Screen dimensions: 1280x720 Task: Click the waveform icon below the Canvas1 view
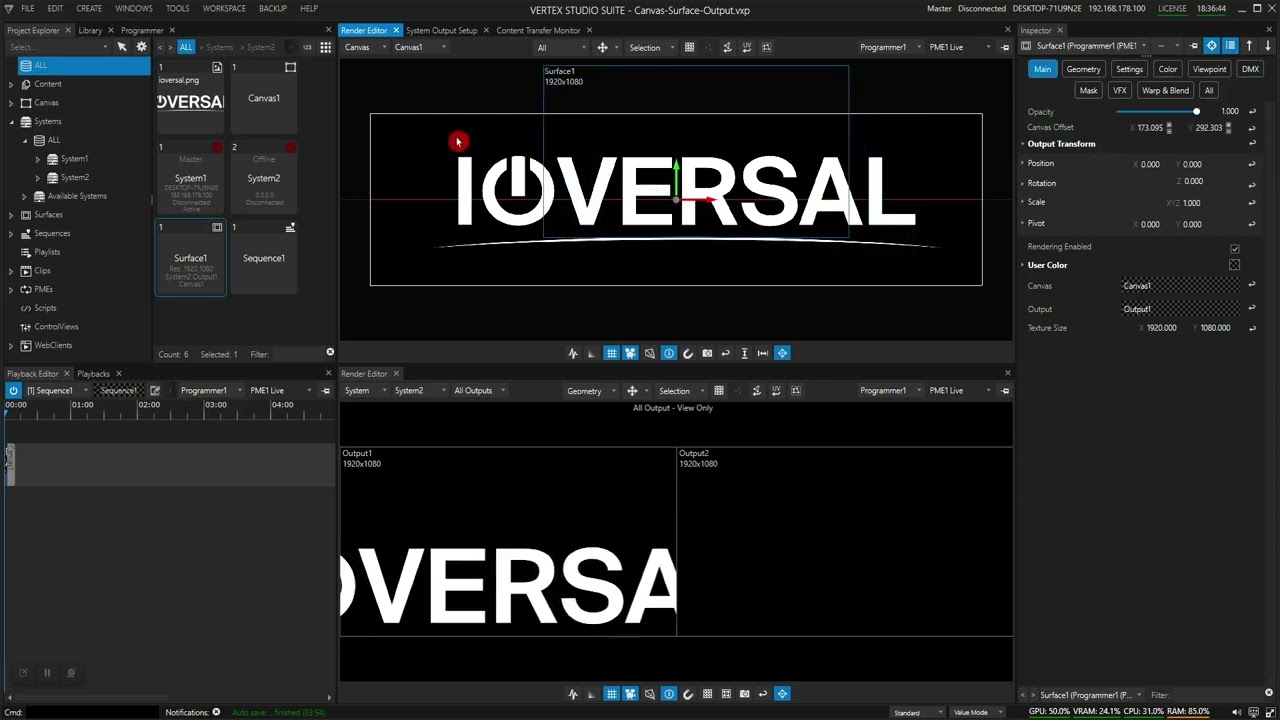(573, 353)
